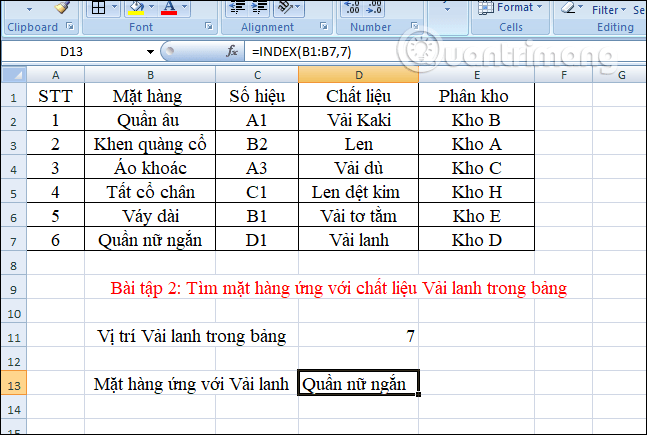647x435 pixels.
Task: Click 'Mặt hàng ứng với Vải lanh' label
Action: [x=191, y=384]
